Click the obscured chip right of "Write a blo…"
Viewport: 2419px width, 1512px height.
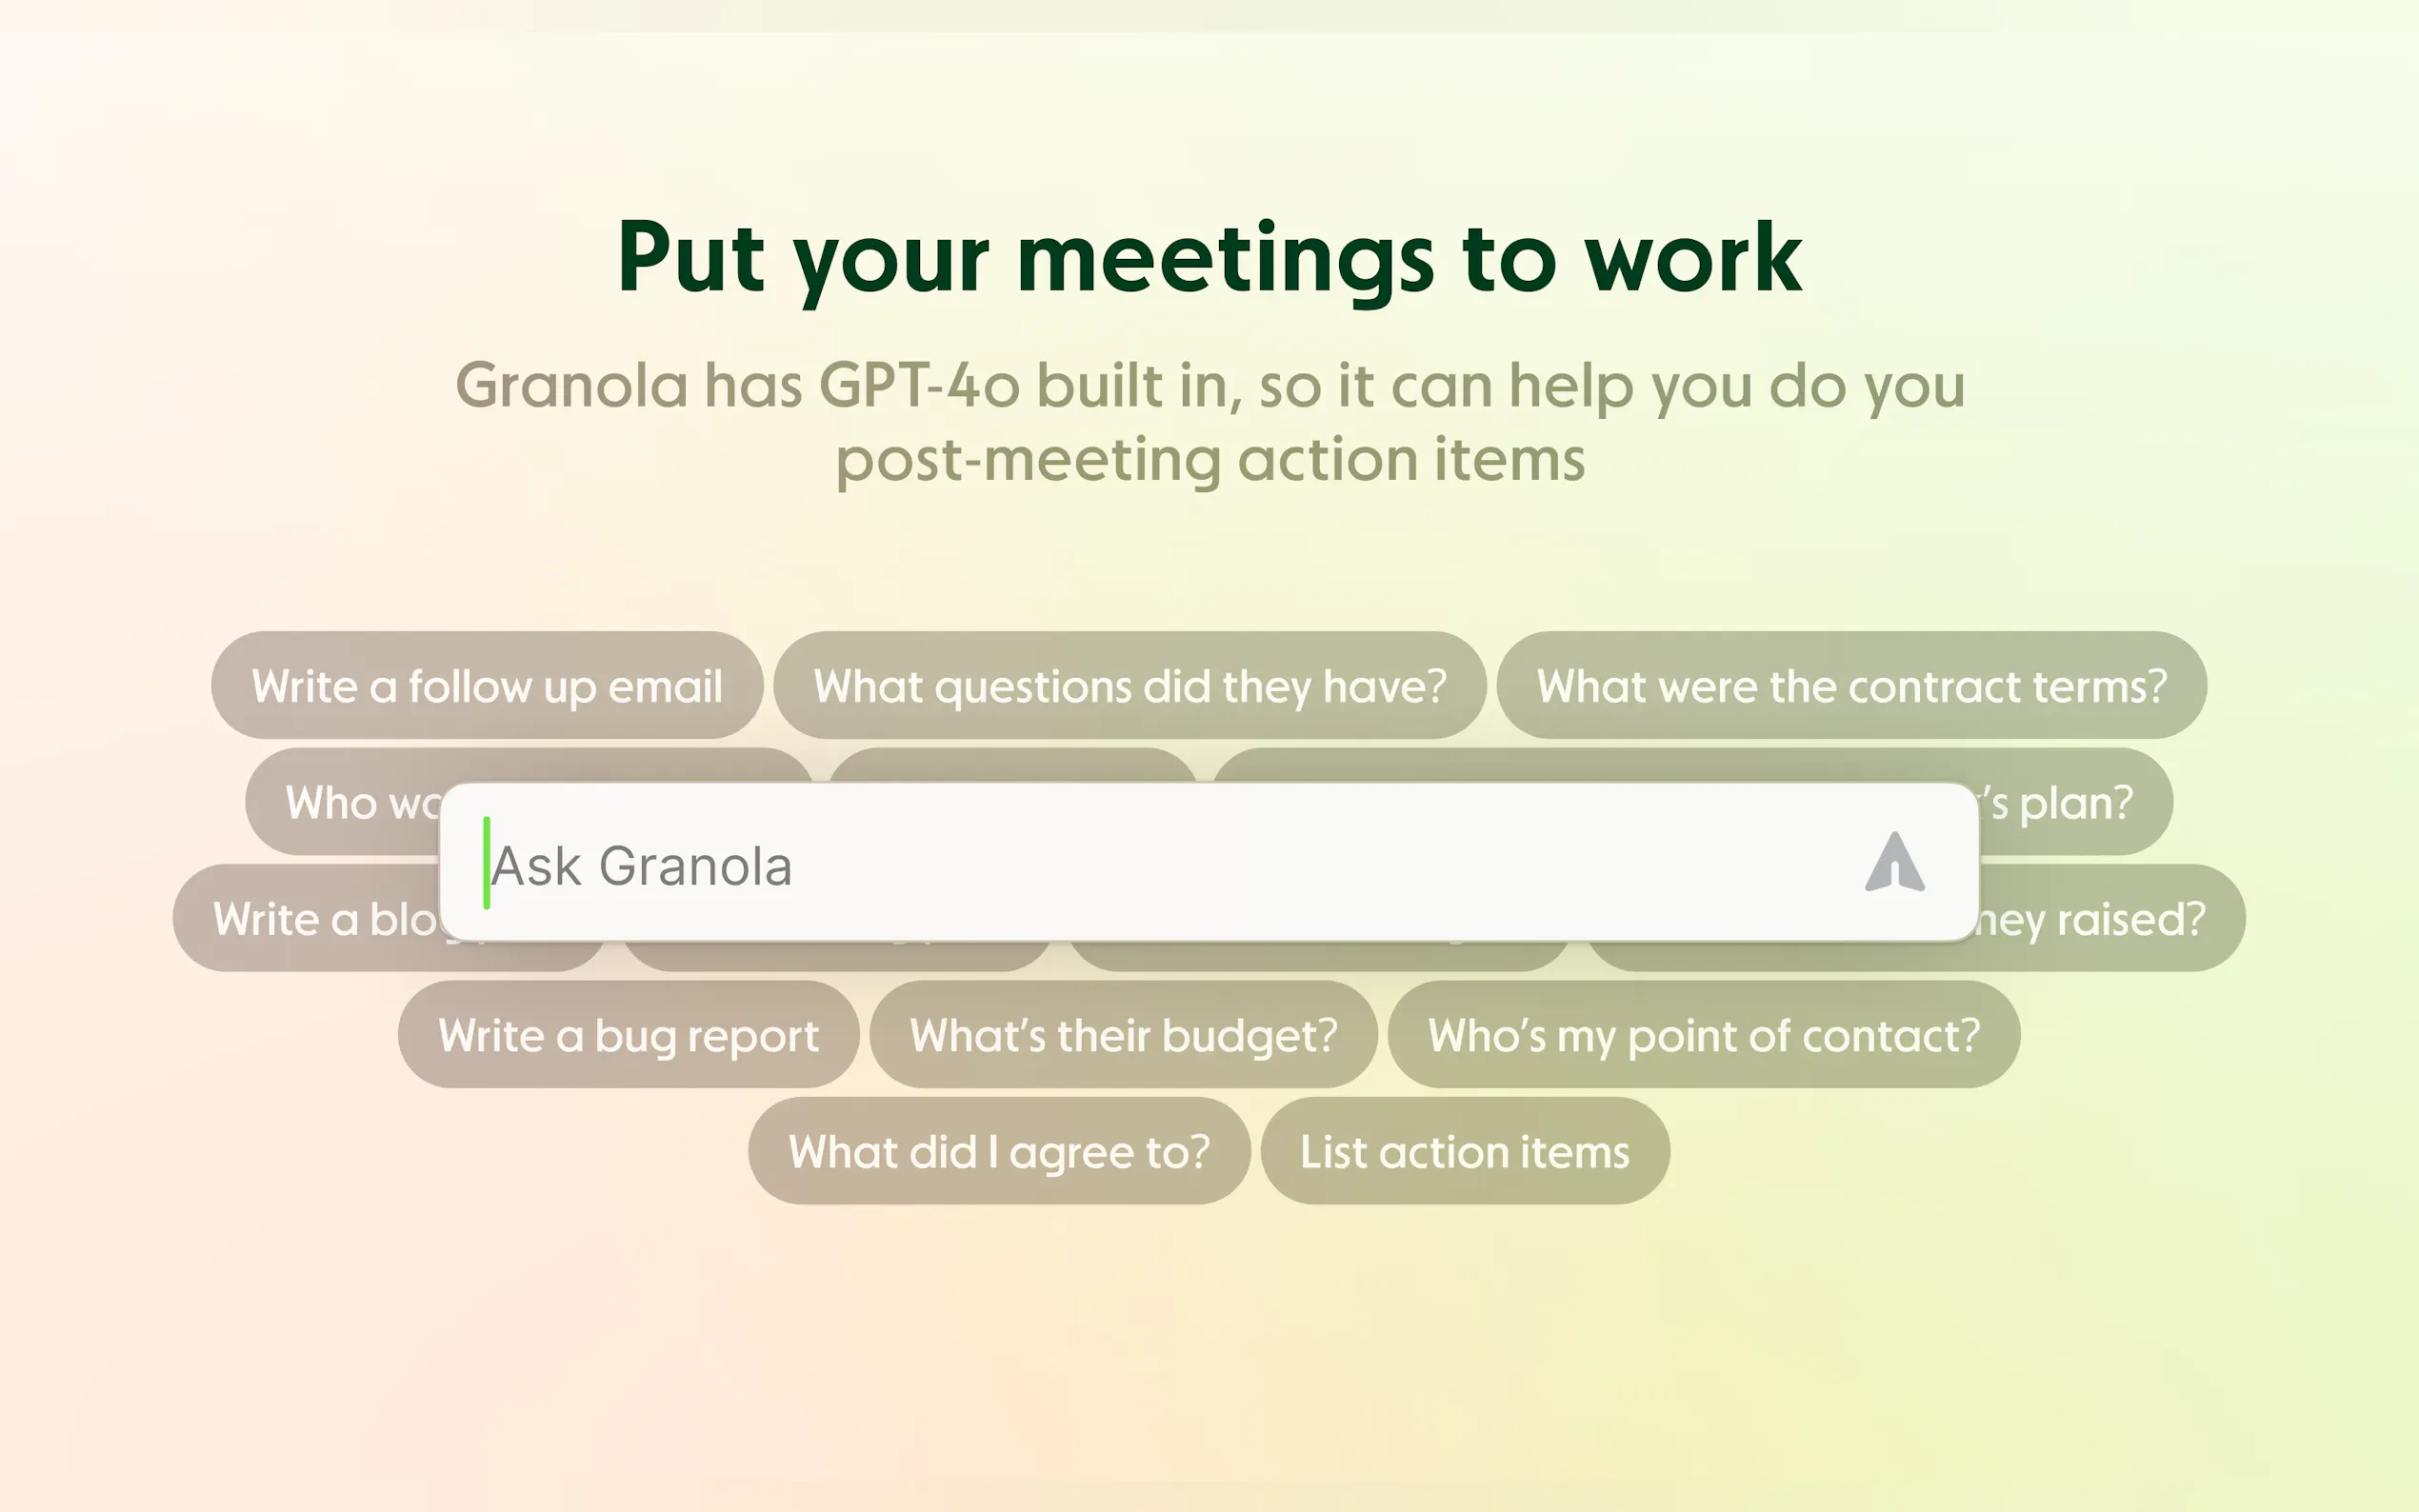838,956
